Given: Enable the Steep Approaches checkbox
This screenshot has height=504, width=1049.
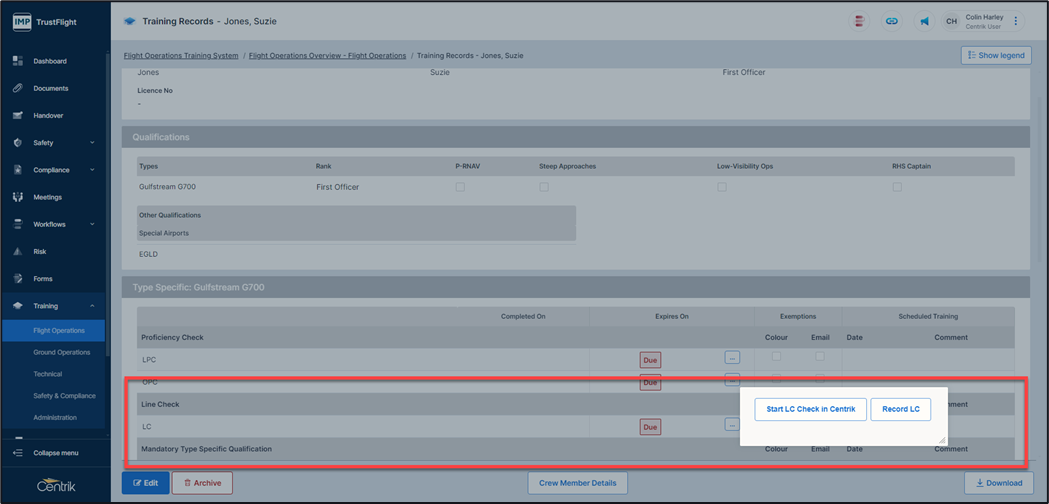Looking at the screenshot, I should click(x=544, y=187).
